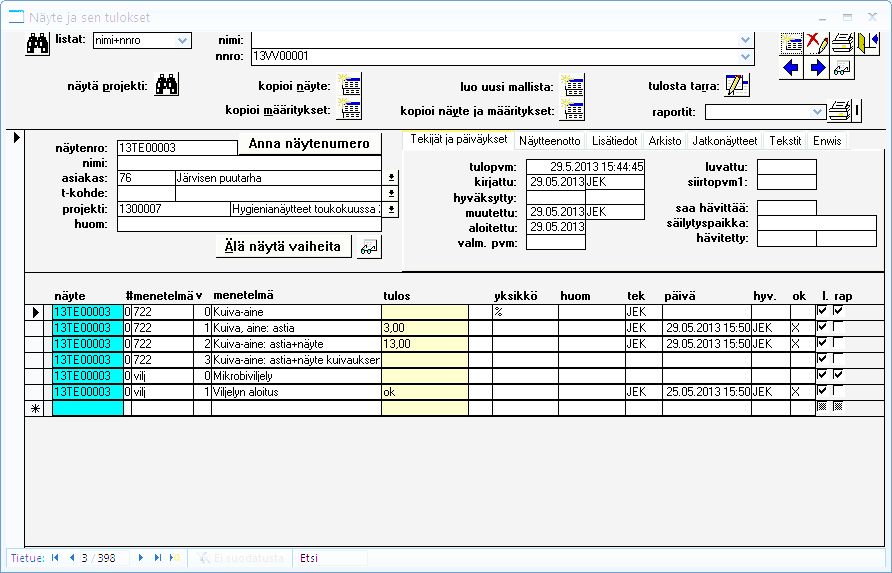Click the kopioi näyte icon
This screenshot has width=892, height=573.
click(x=351, y=85)
